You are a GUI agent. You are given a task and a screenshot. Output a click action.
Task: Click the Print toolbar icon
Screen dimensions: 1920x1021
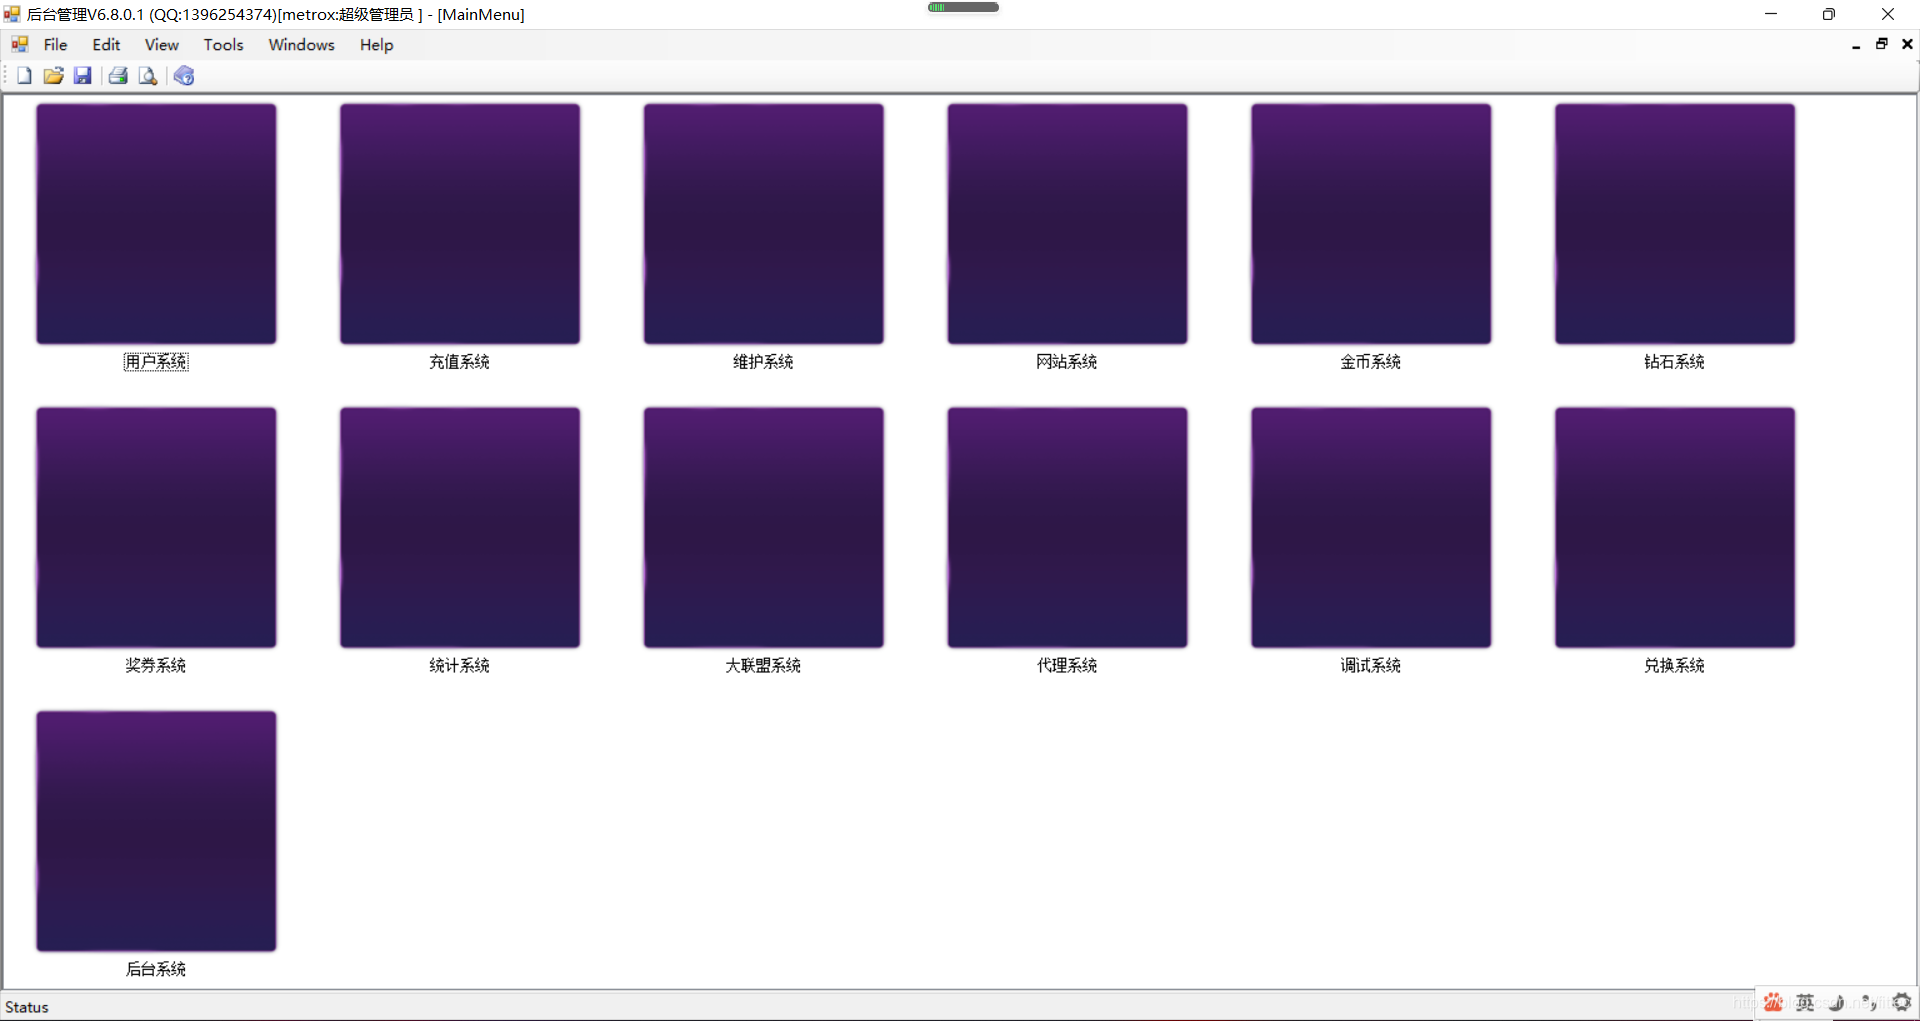118,76
